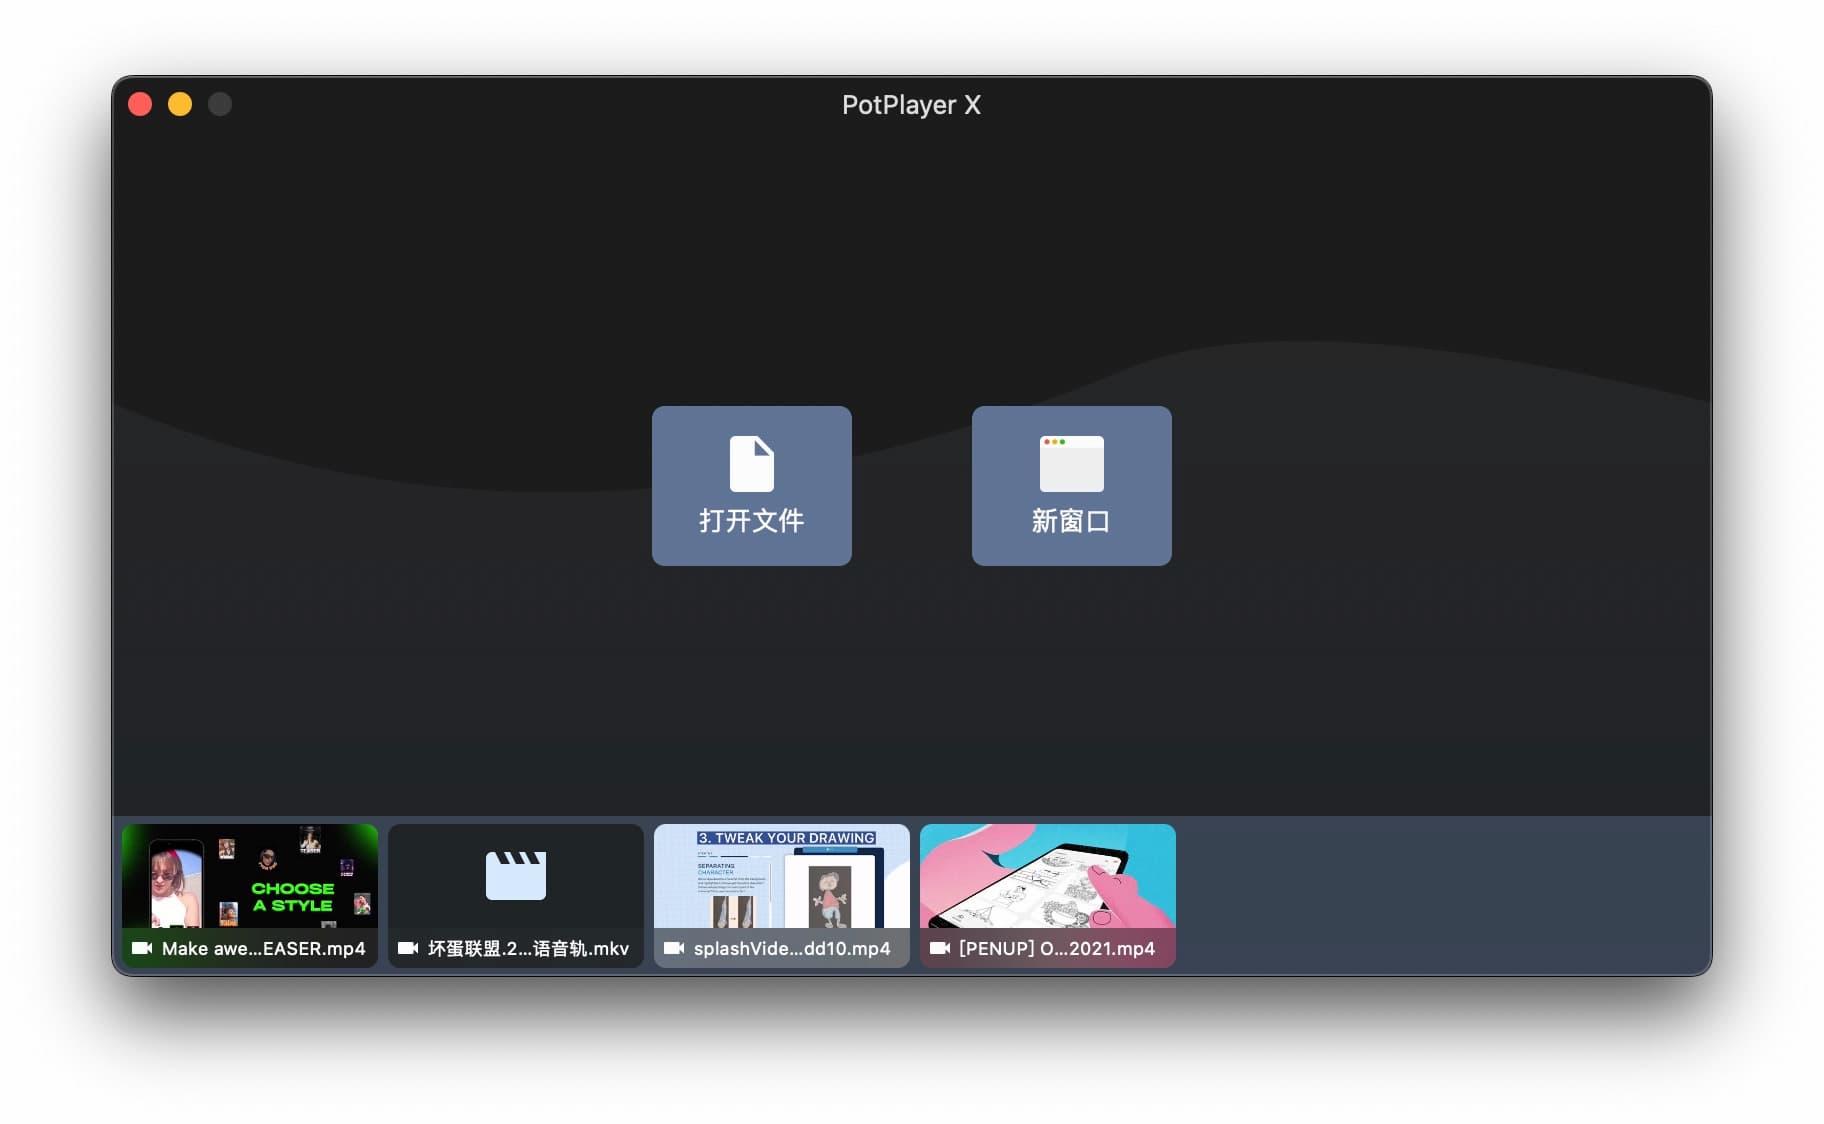
Task: Open the splashVide...dd10.mp4 thumbnail
Action: [x=782, y=895]
